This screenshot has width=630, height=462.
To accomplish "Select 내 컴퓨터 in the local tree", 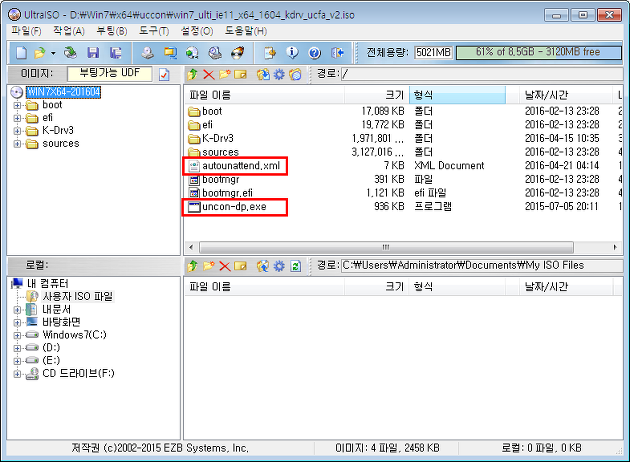I will [47, 284].
